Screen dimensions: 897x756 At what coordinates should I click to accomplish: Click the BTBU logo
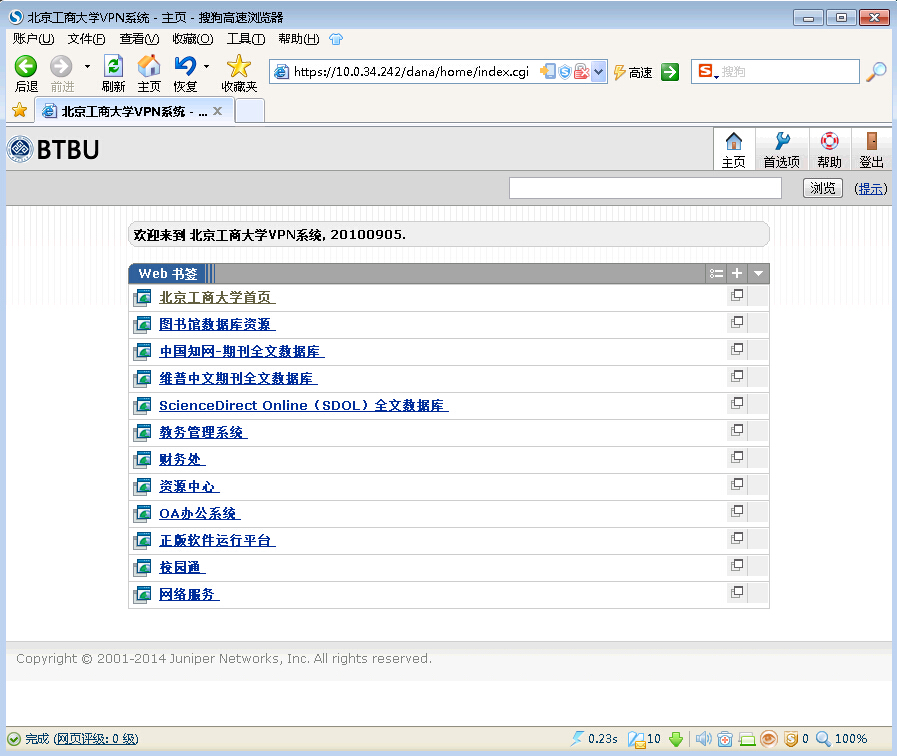tap(53, 149)
